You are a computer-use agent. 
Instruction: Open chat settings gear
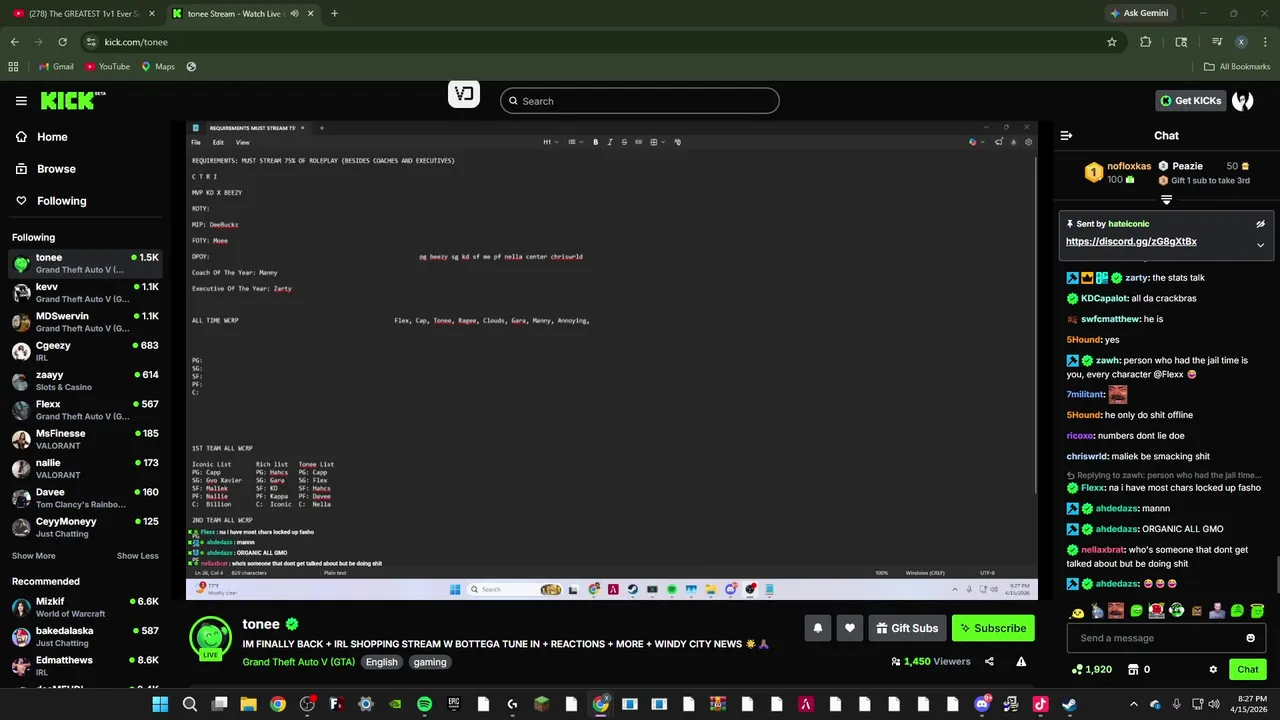pyautogui.click(x=1213, y=669)
